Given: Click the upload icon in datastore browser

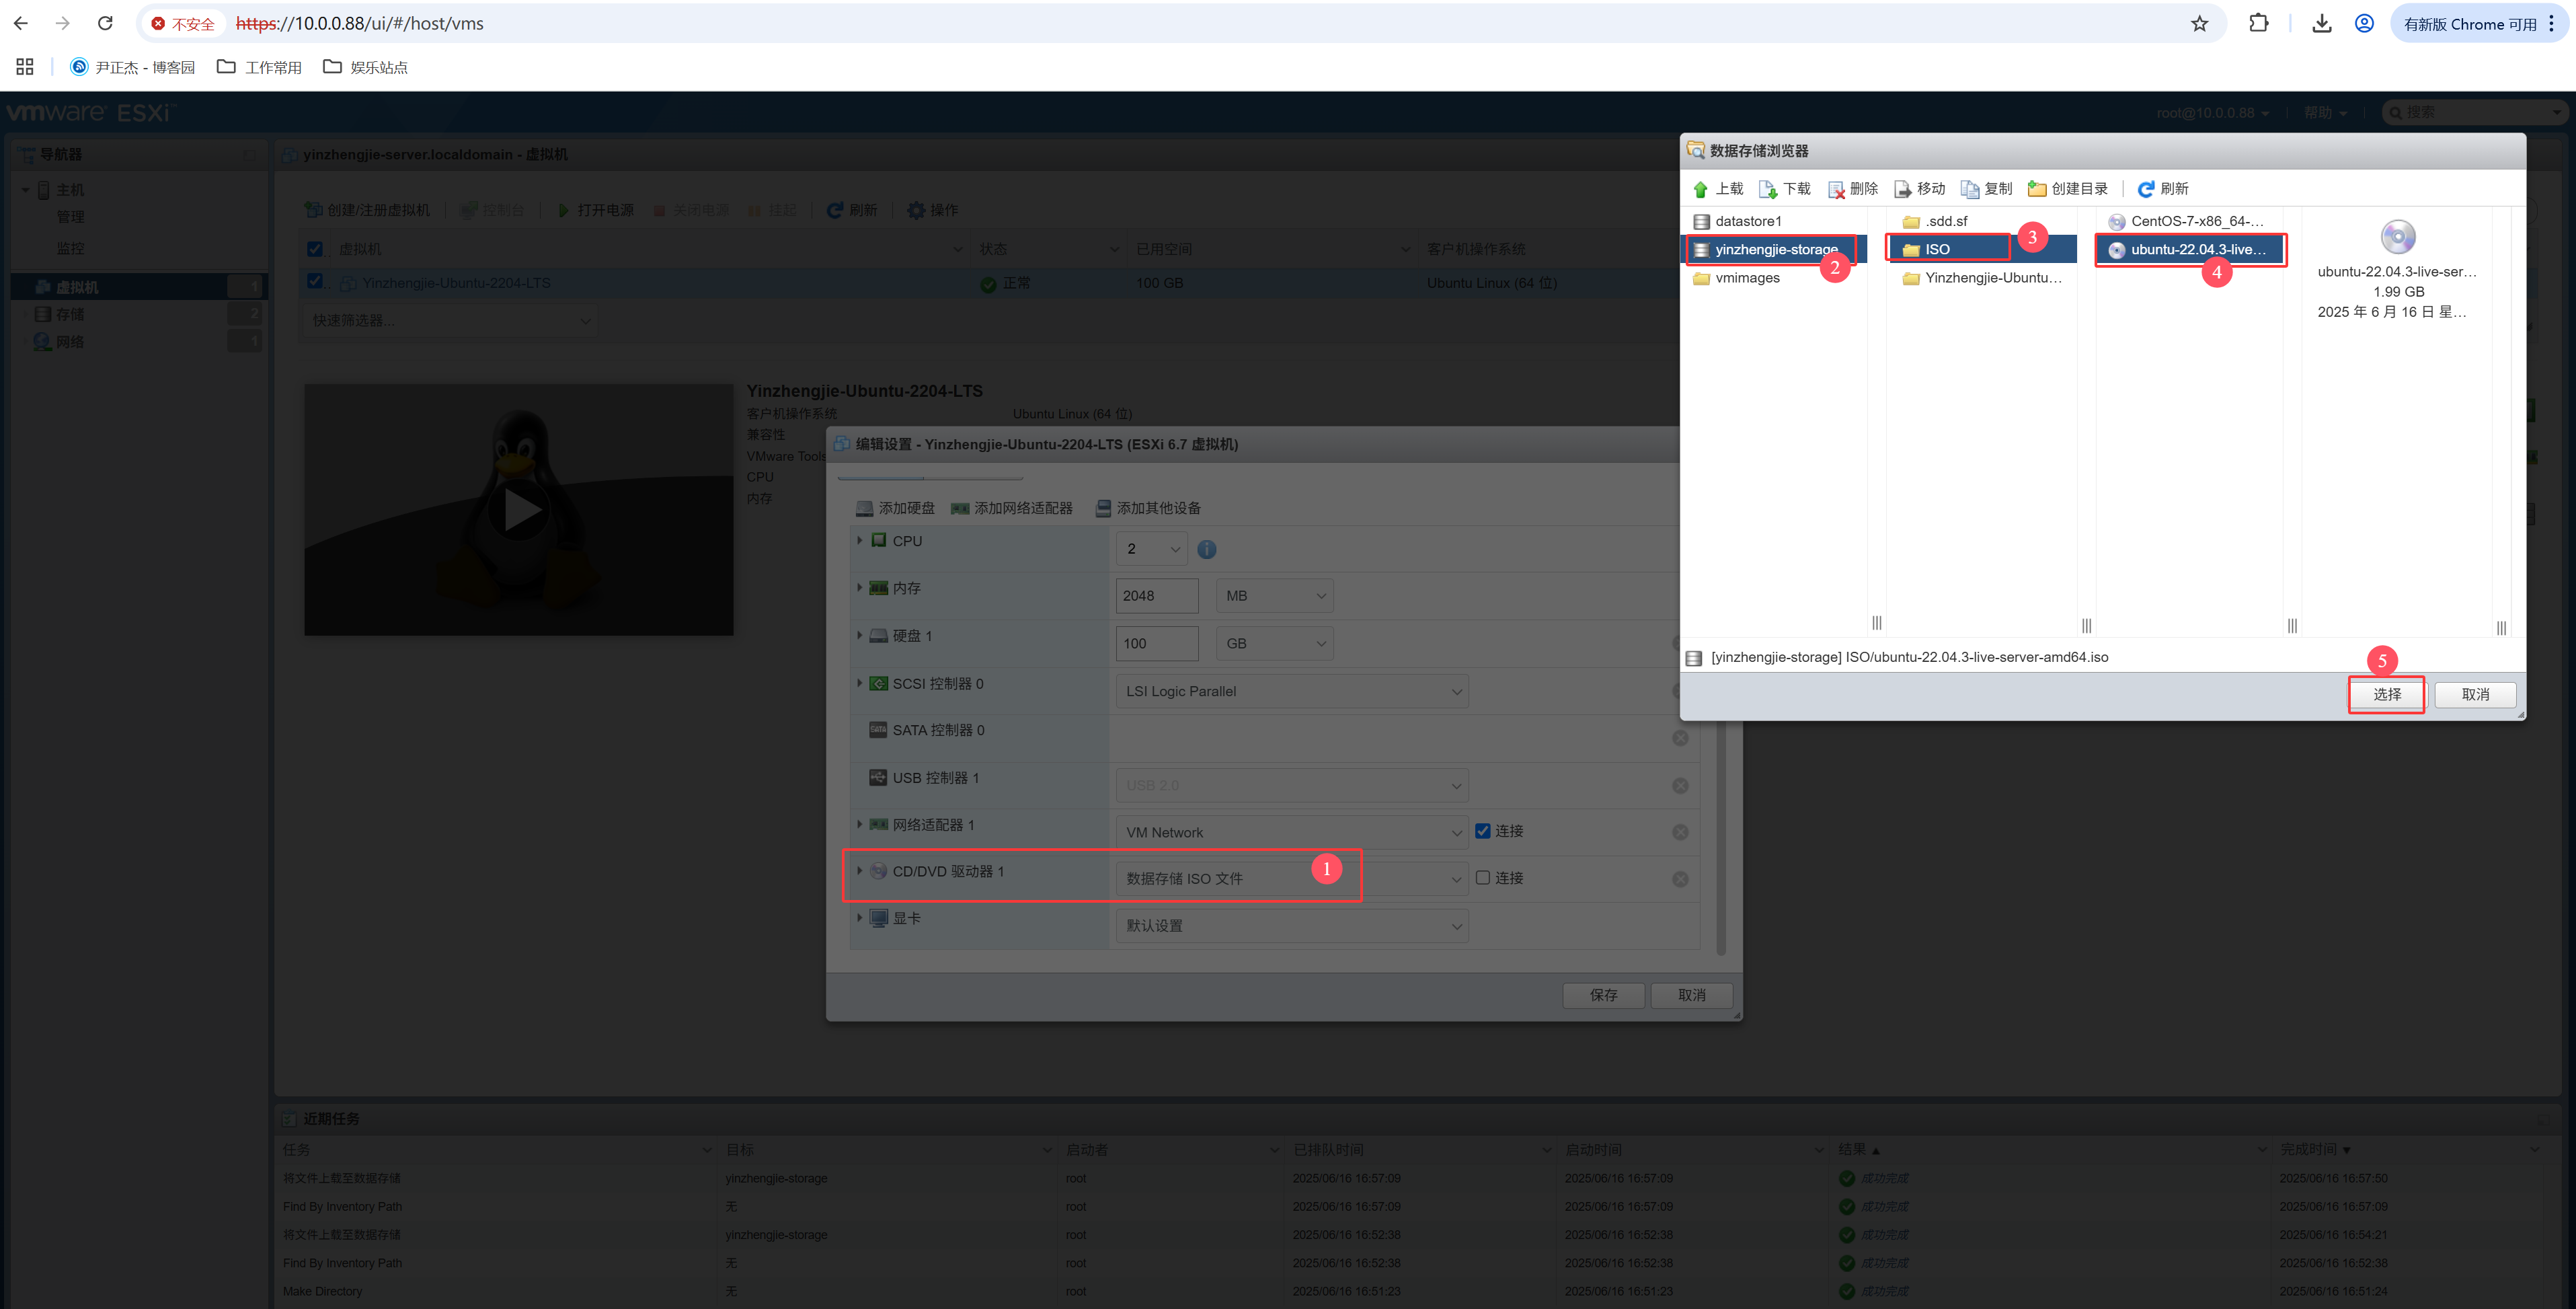Looking at the screenshot, I should [x=1701, y=189].
